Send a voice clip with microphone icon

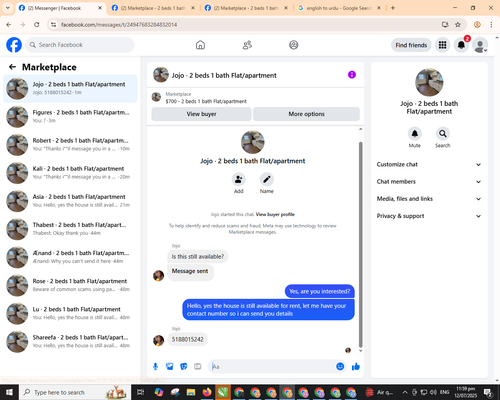155,367
